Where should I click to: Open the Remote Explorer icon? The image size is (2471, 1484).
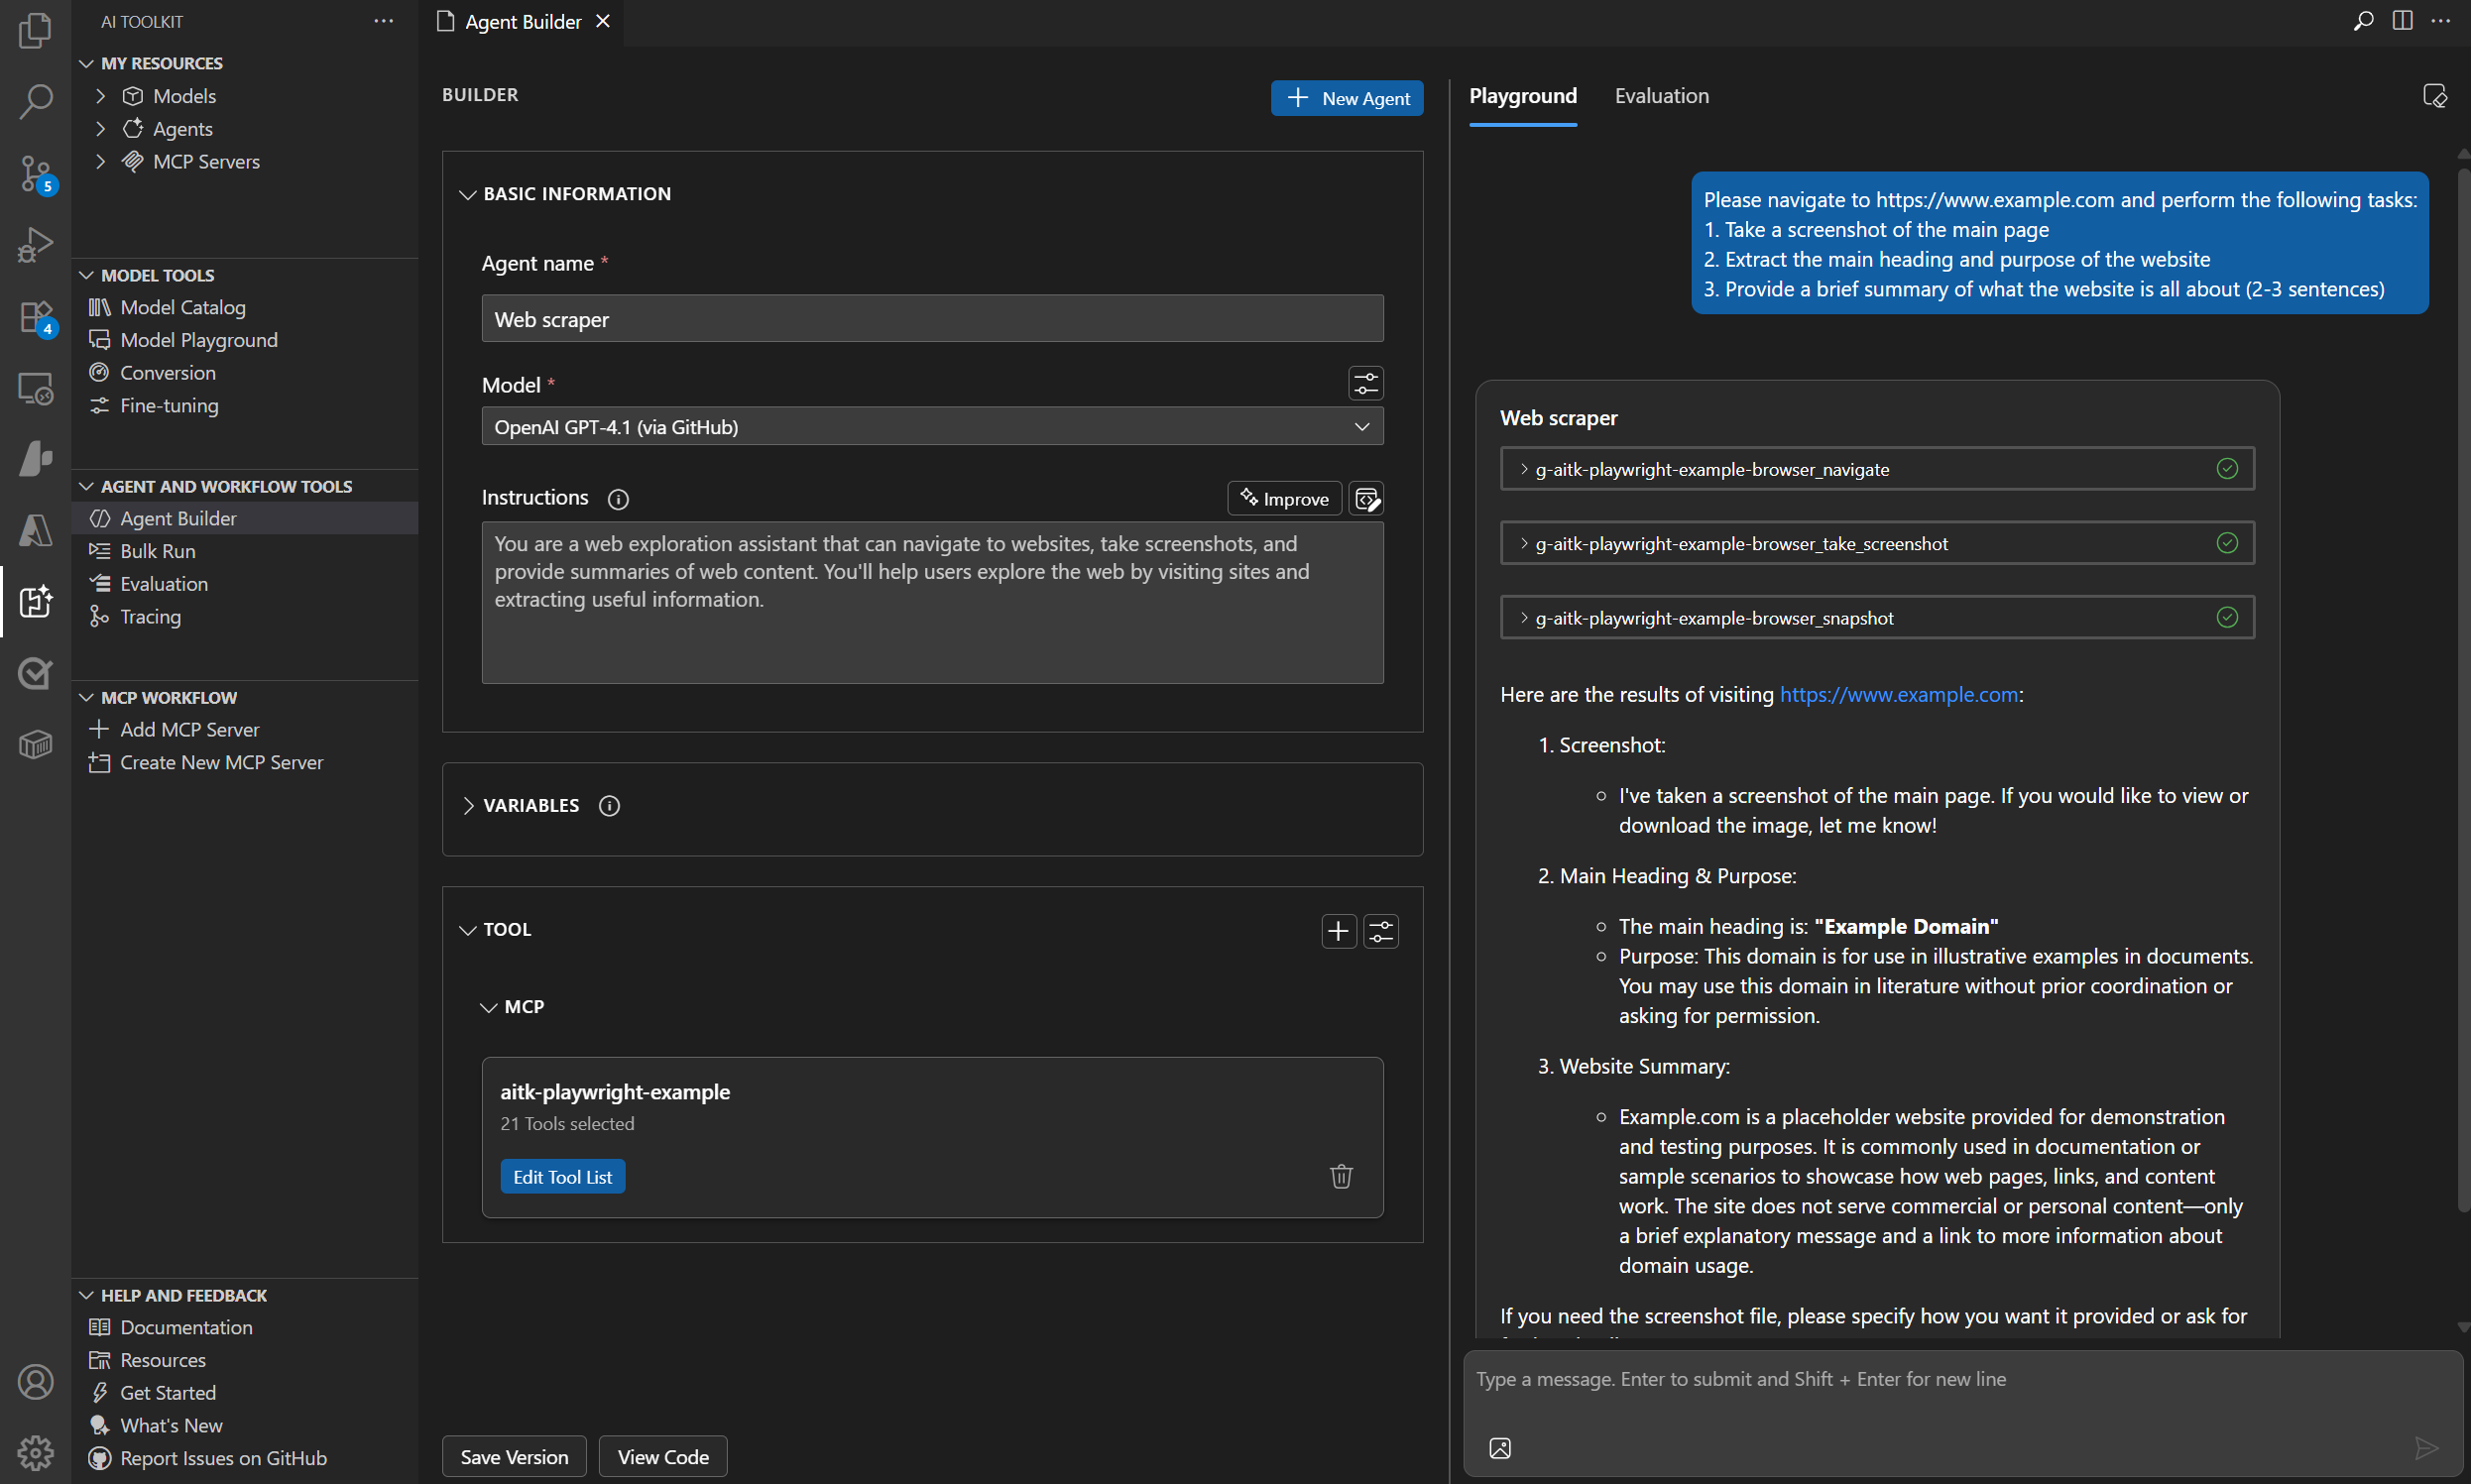click(36, 388)
